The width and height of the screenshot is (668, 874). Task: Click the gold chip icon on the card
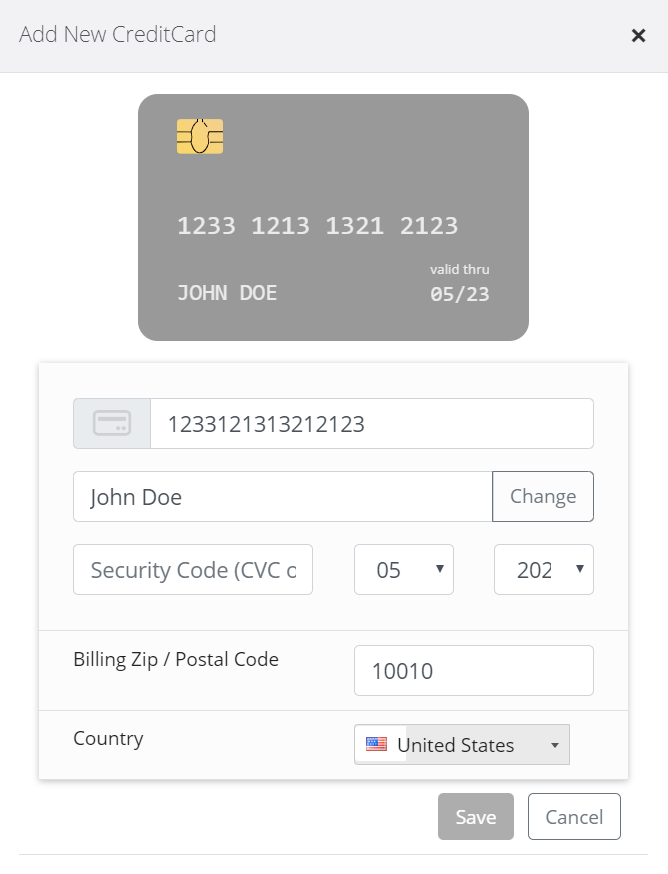click(x=200, y=136)
